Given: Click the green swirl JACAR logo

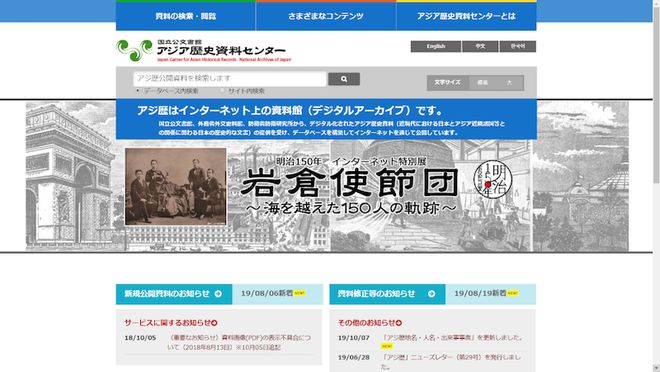Looking at the screenshot, I should click(x=134, y=50).
